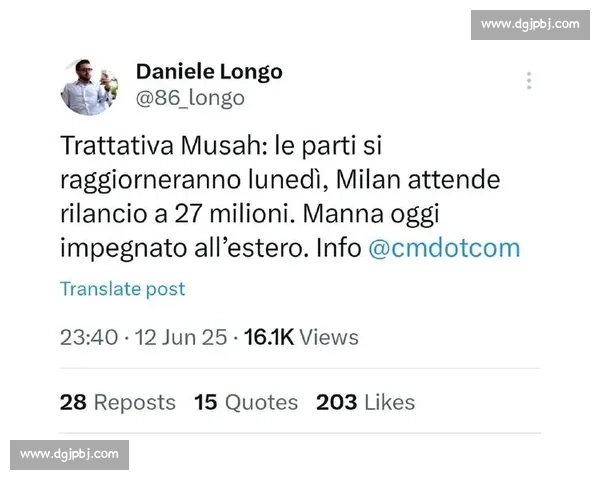Open the three-dot more options menu
This screenshot has height=480, width=600.
point(529,81)
